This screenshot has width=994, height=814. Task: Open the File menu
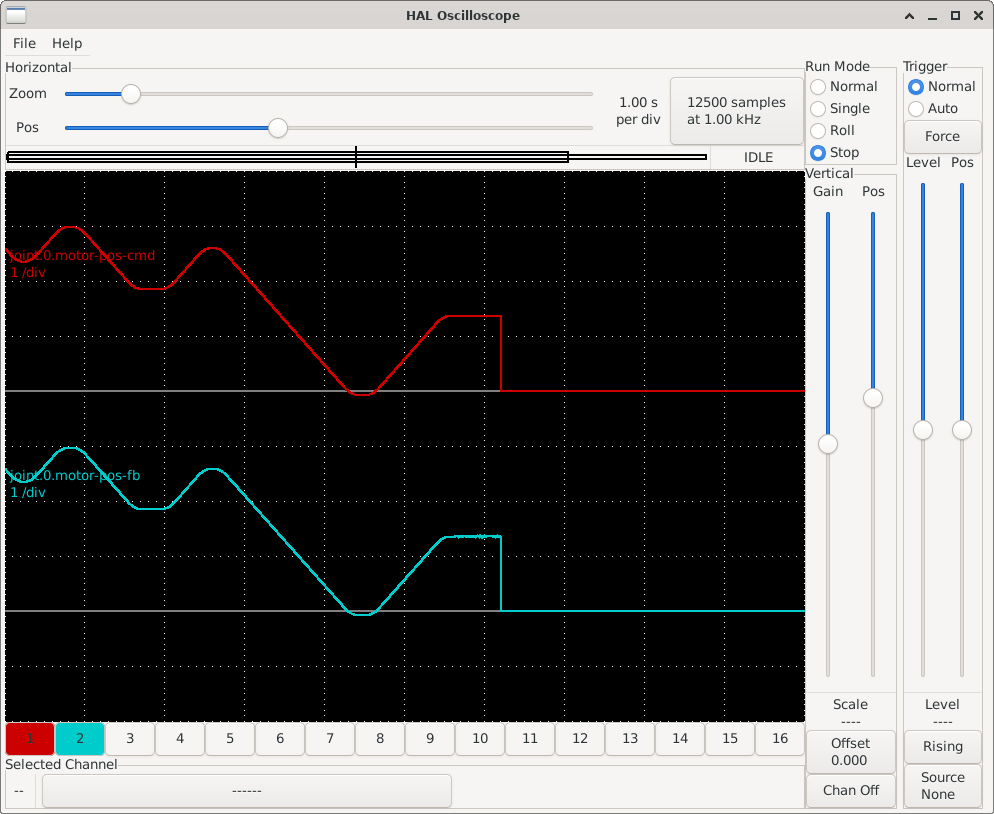pos(23,43)
